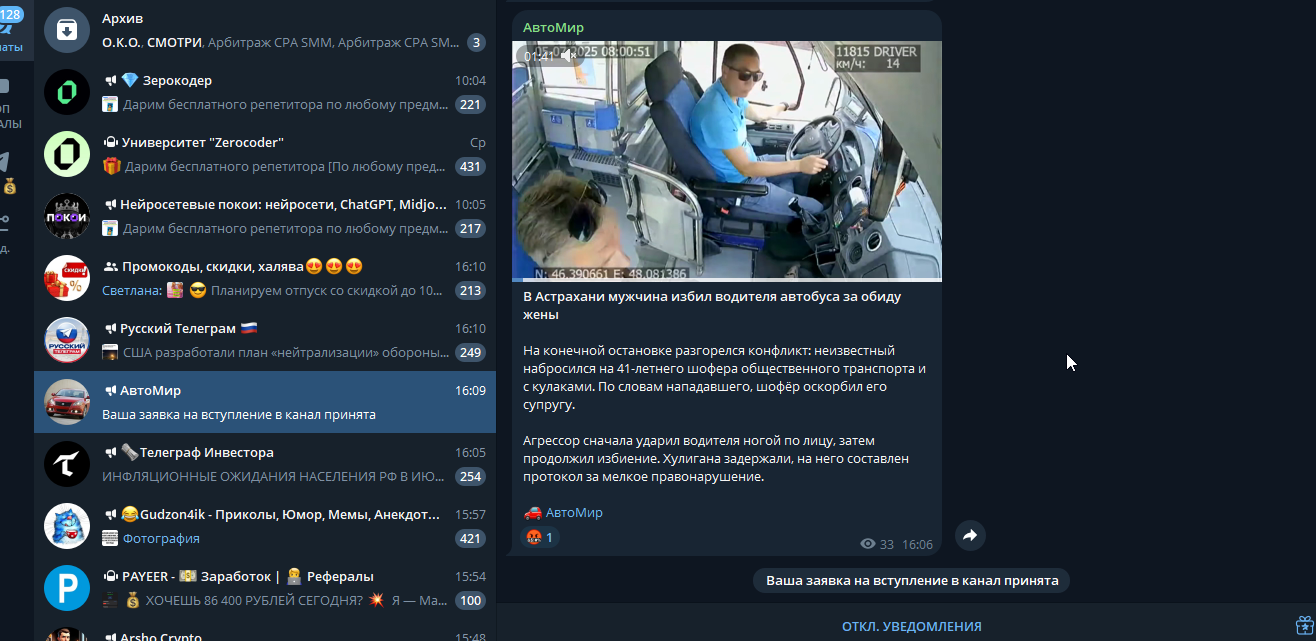The width and height of the screenshot is (1316, 641).
Task: Click the forward arrow beside the АвтоМир post
Action: (x=969, y=536)
